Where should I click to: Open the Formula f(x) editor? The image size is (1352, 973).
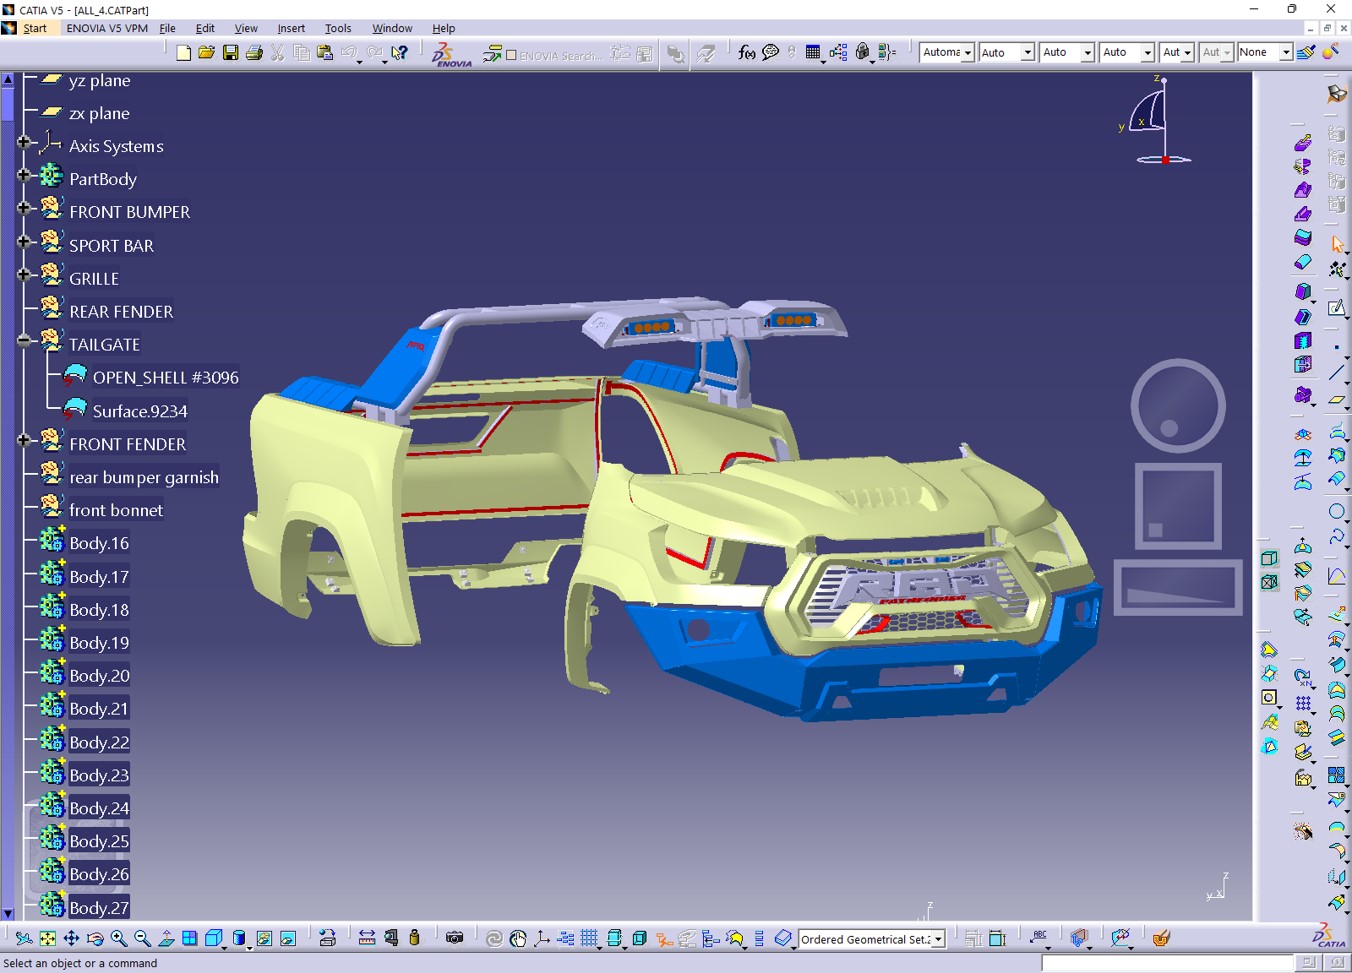(746, 53)
